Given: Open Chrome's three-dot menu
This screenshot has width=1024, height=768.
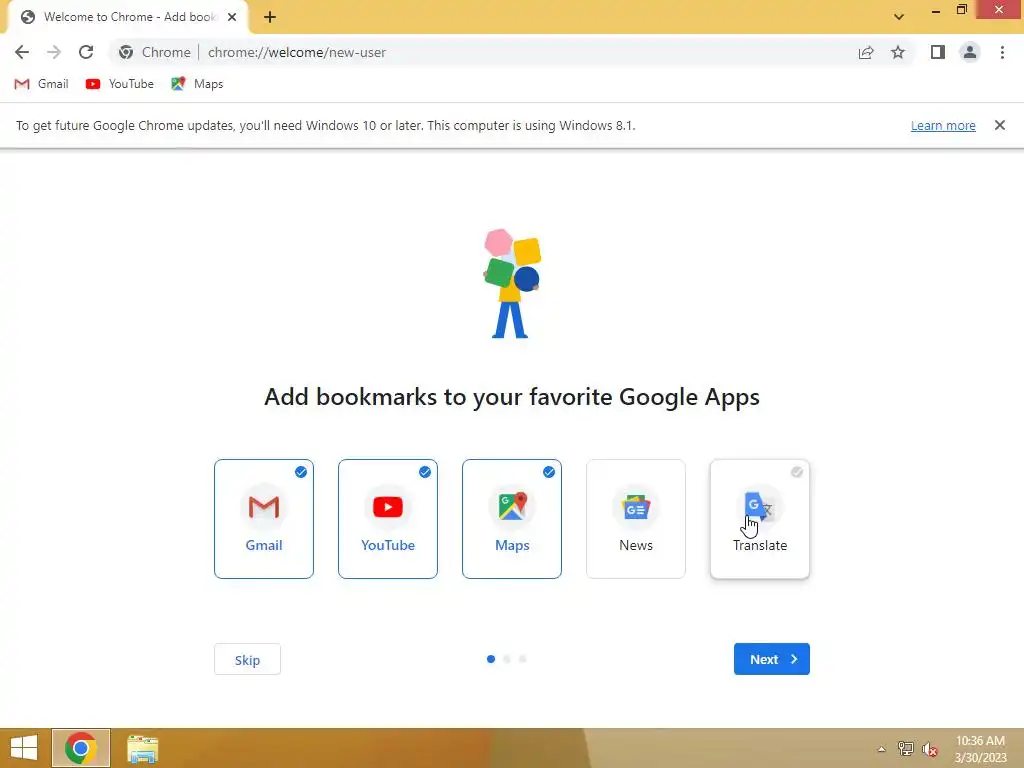Looking at the screenshot, I should pyautogui.click(x=1002, y=52).
